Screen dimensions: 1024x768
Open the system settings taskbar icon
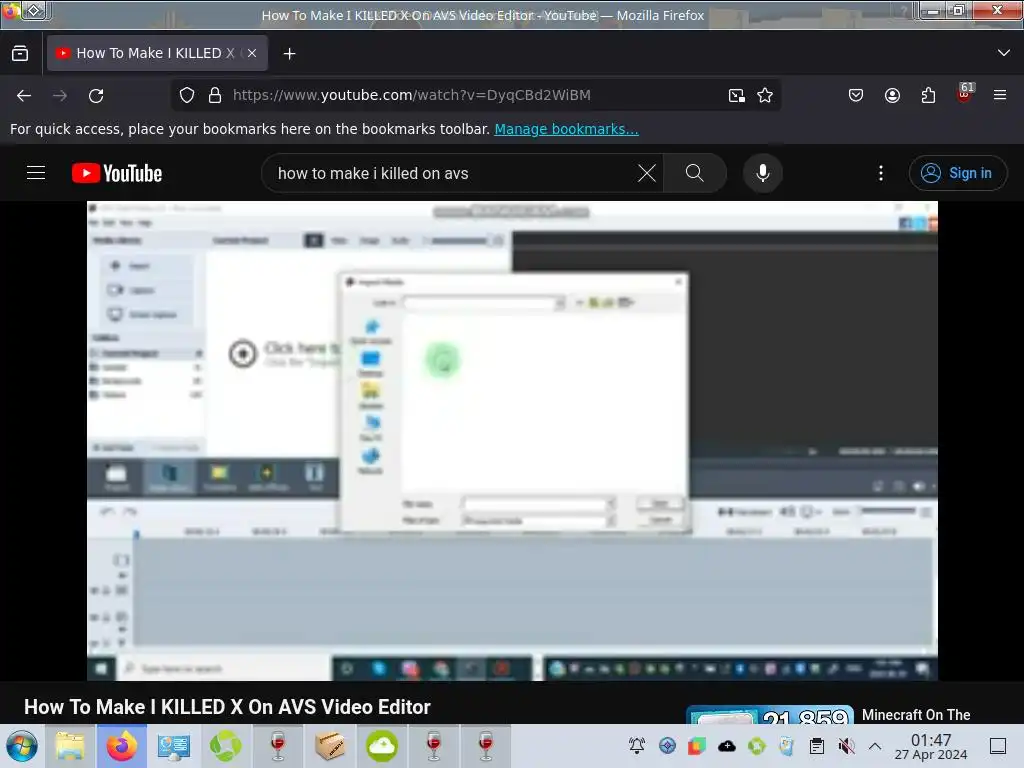(174, 746)
